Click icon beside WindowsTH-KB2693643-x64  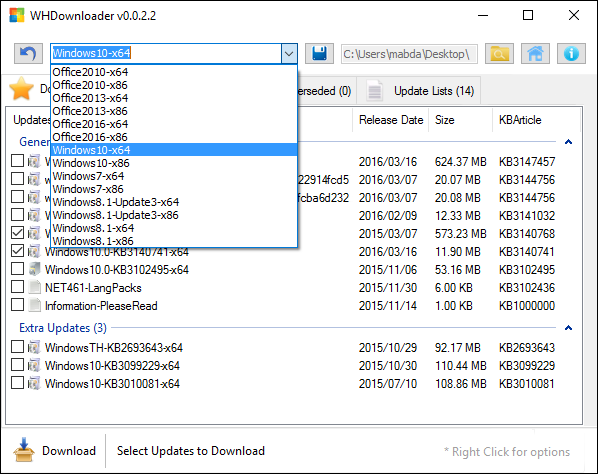pos(34,347)
